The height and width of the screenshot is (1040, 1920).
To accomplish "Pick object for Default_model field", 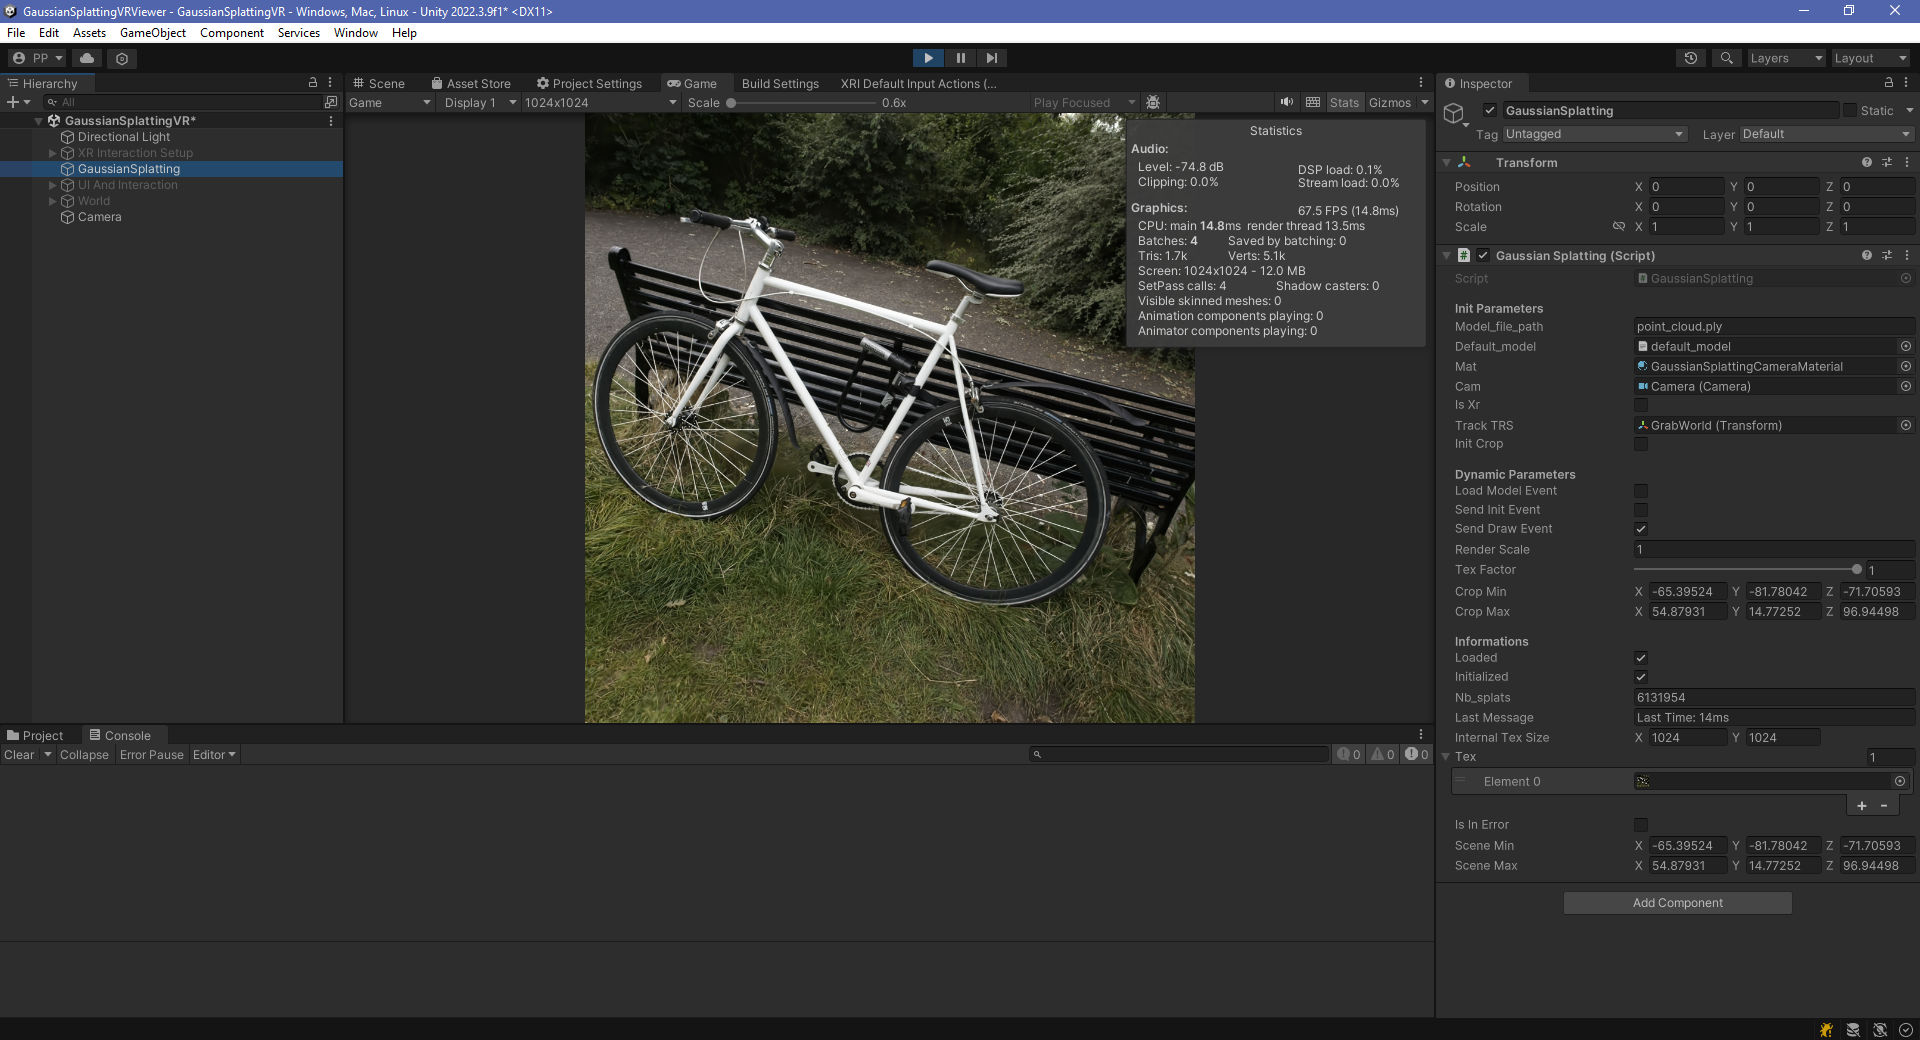I will coord(1906,346).
